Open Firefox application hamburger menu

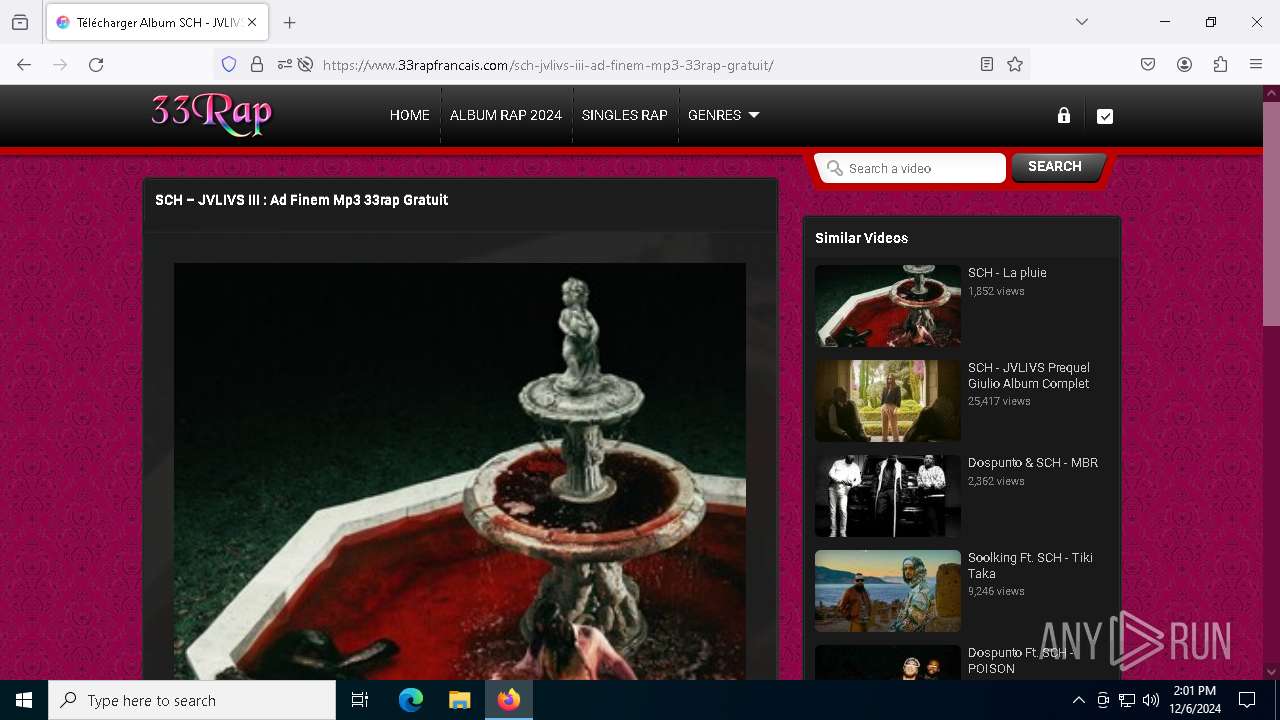[1256, 64]
